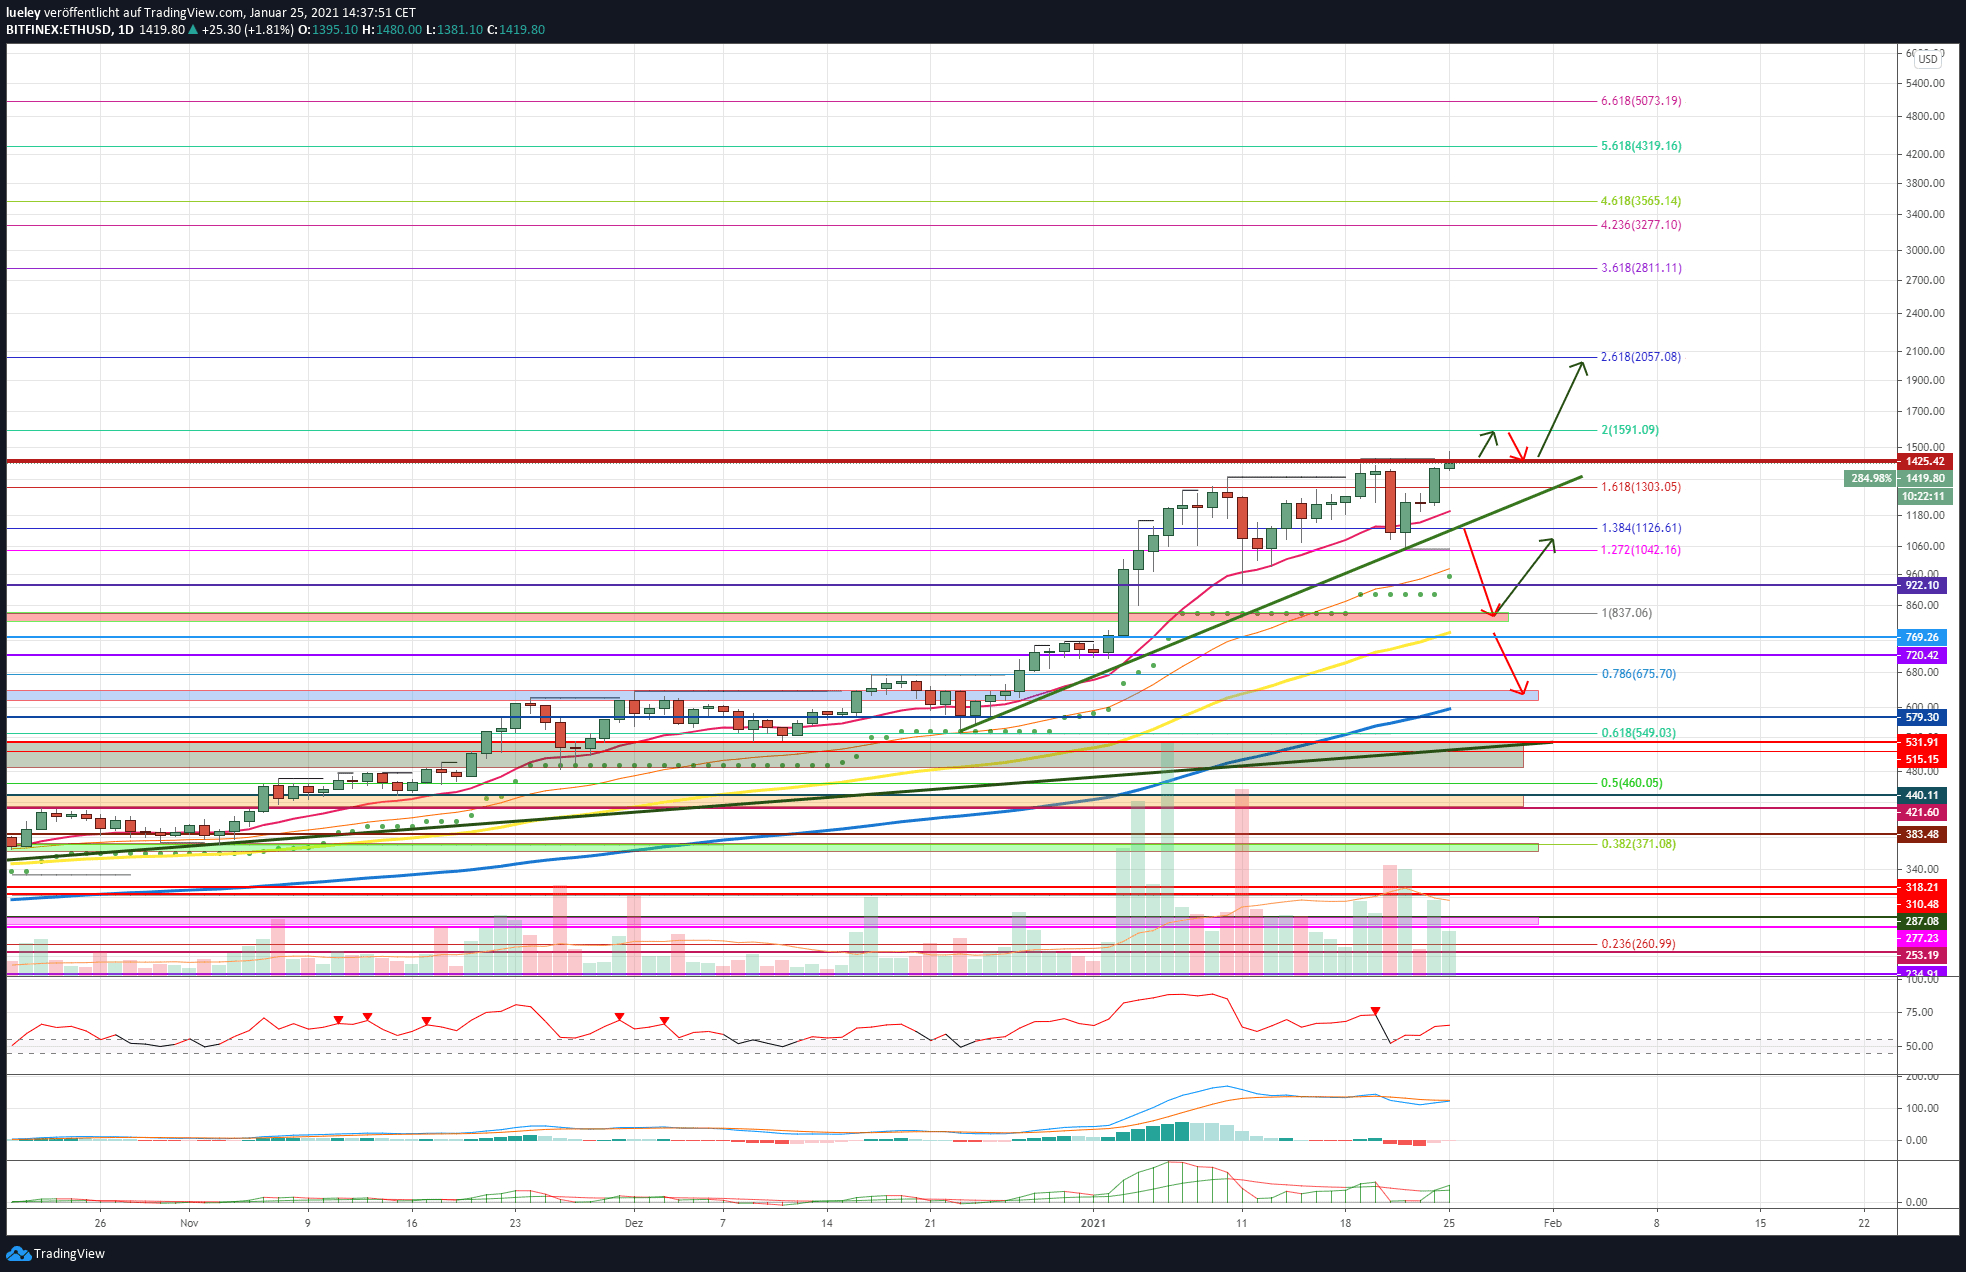
Task: Click the Nov label on time axis
Action: 189,1223
